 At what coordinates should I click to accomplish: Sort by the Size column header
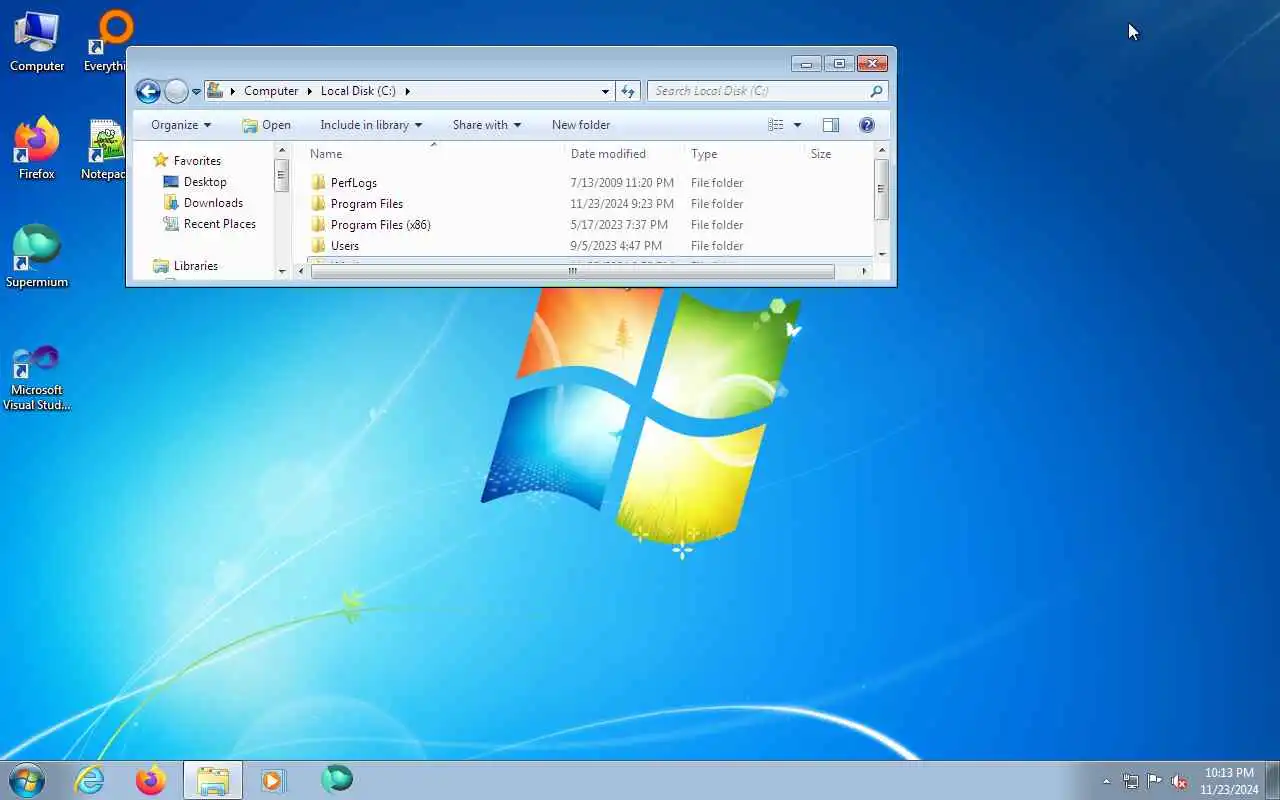click(838, 154)
